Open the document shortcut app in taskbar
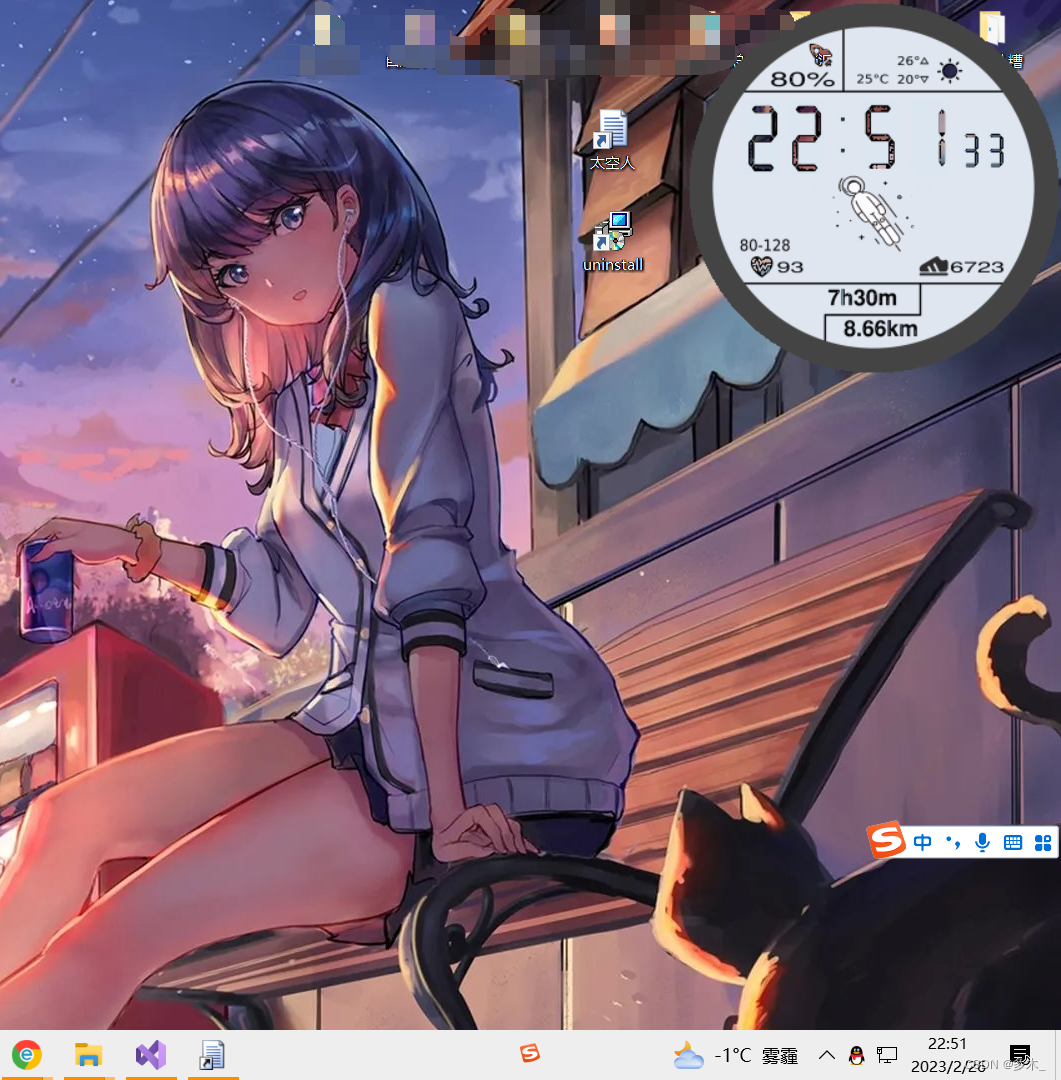The width and height of the screenshot is (1061, 1080). tap(212, 1055)
